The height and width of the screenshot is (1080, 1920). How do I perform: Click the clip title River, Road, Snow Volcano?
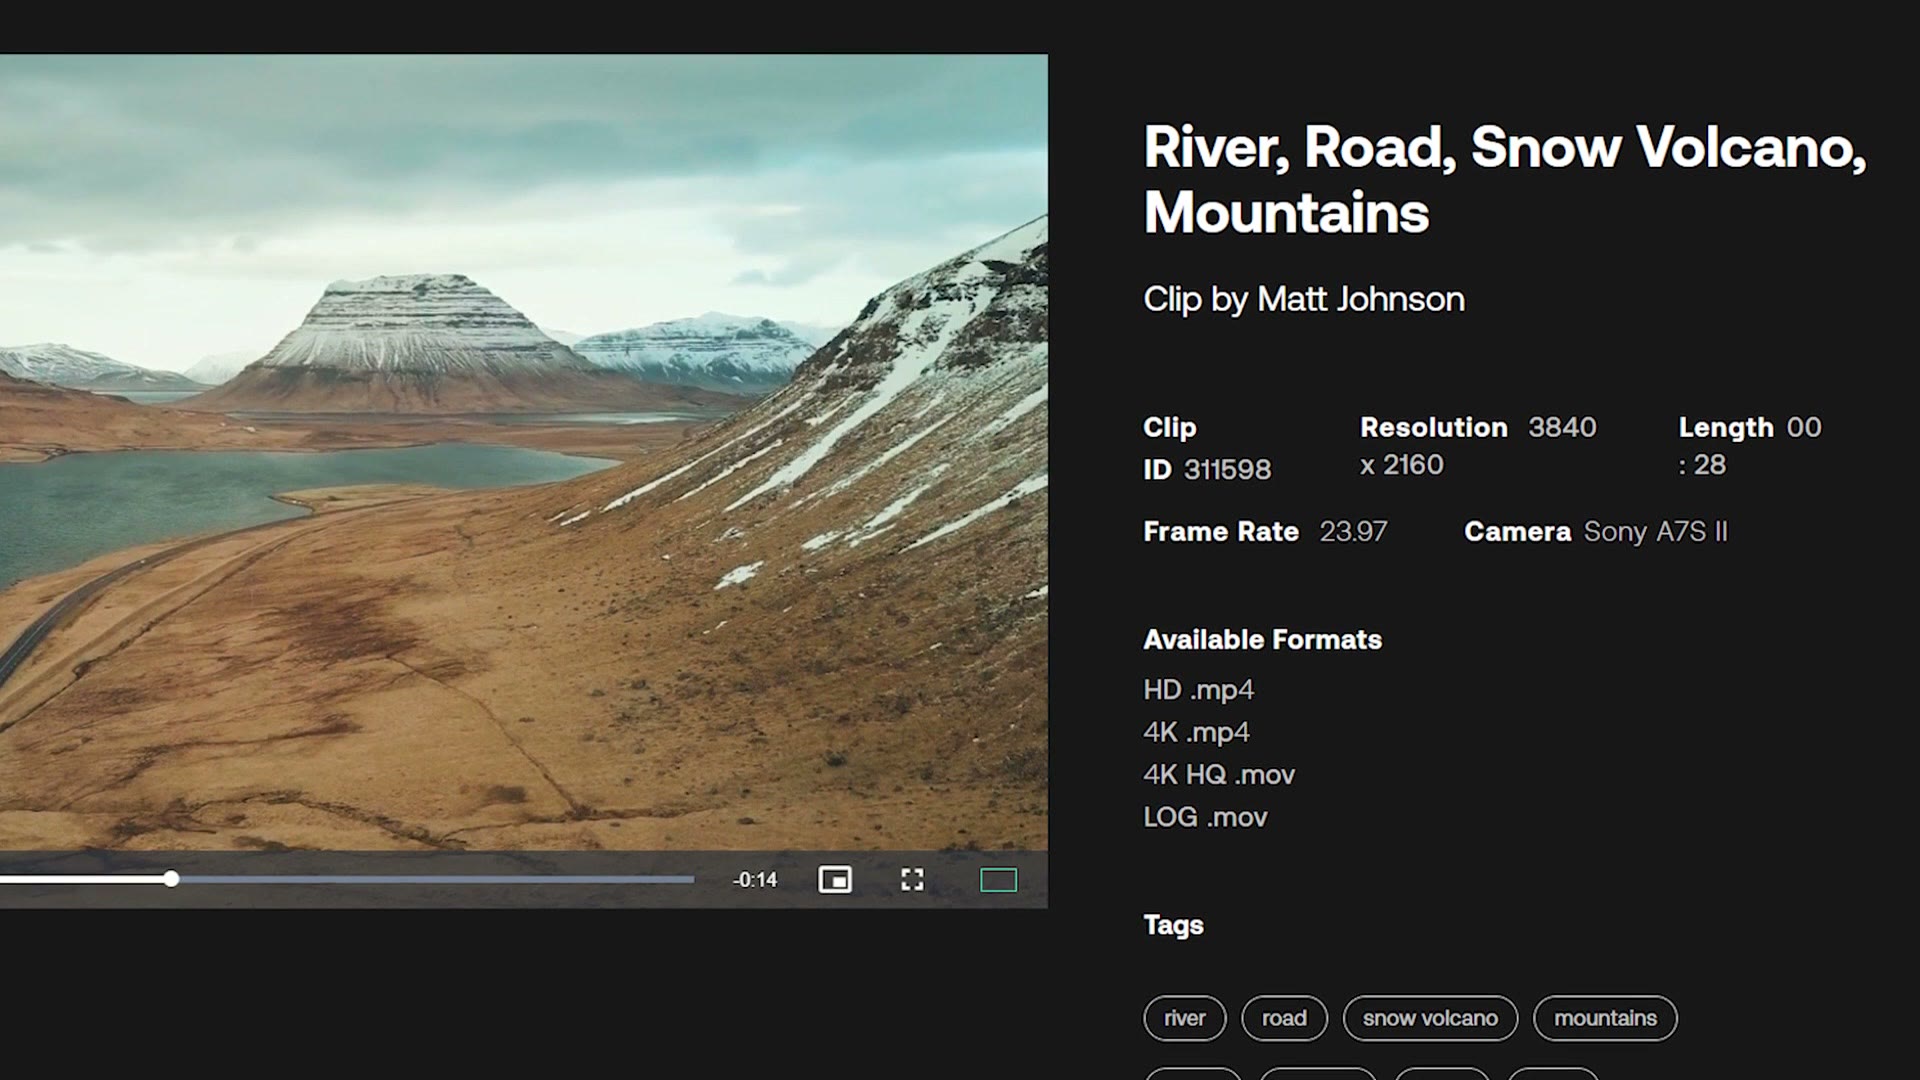[x=1505, y=180]
